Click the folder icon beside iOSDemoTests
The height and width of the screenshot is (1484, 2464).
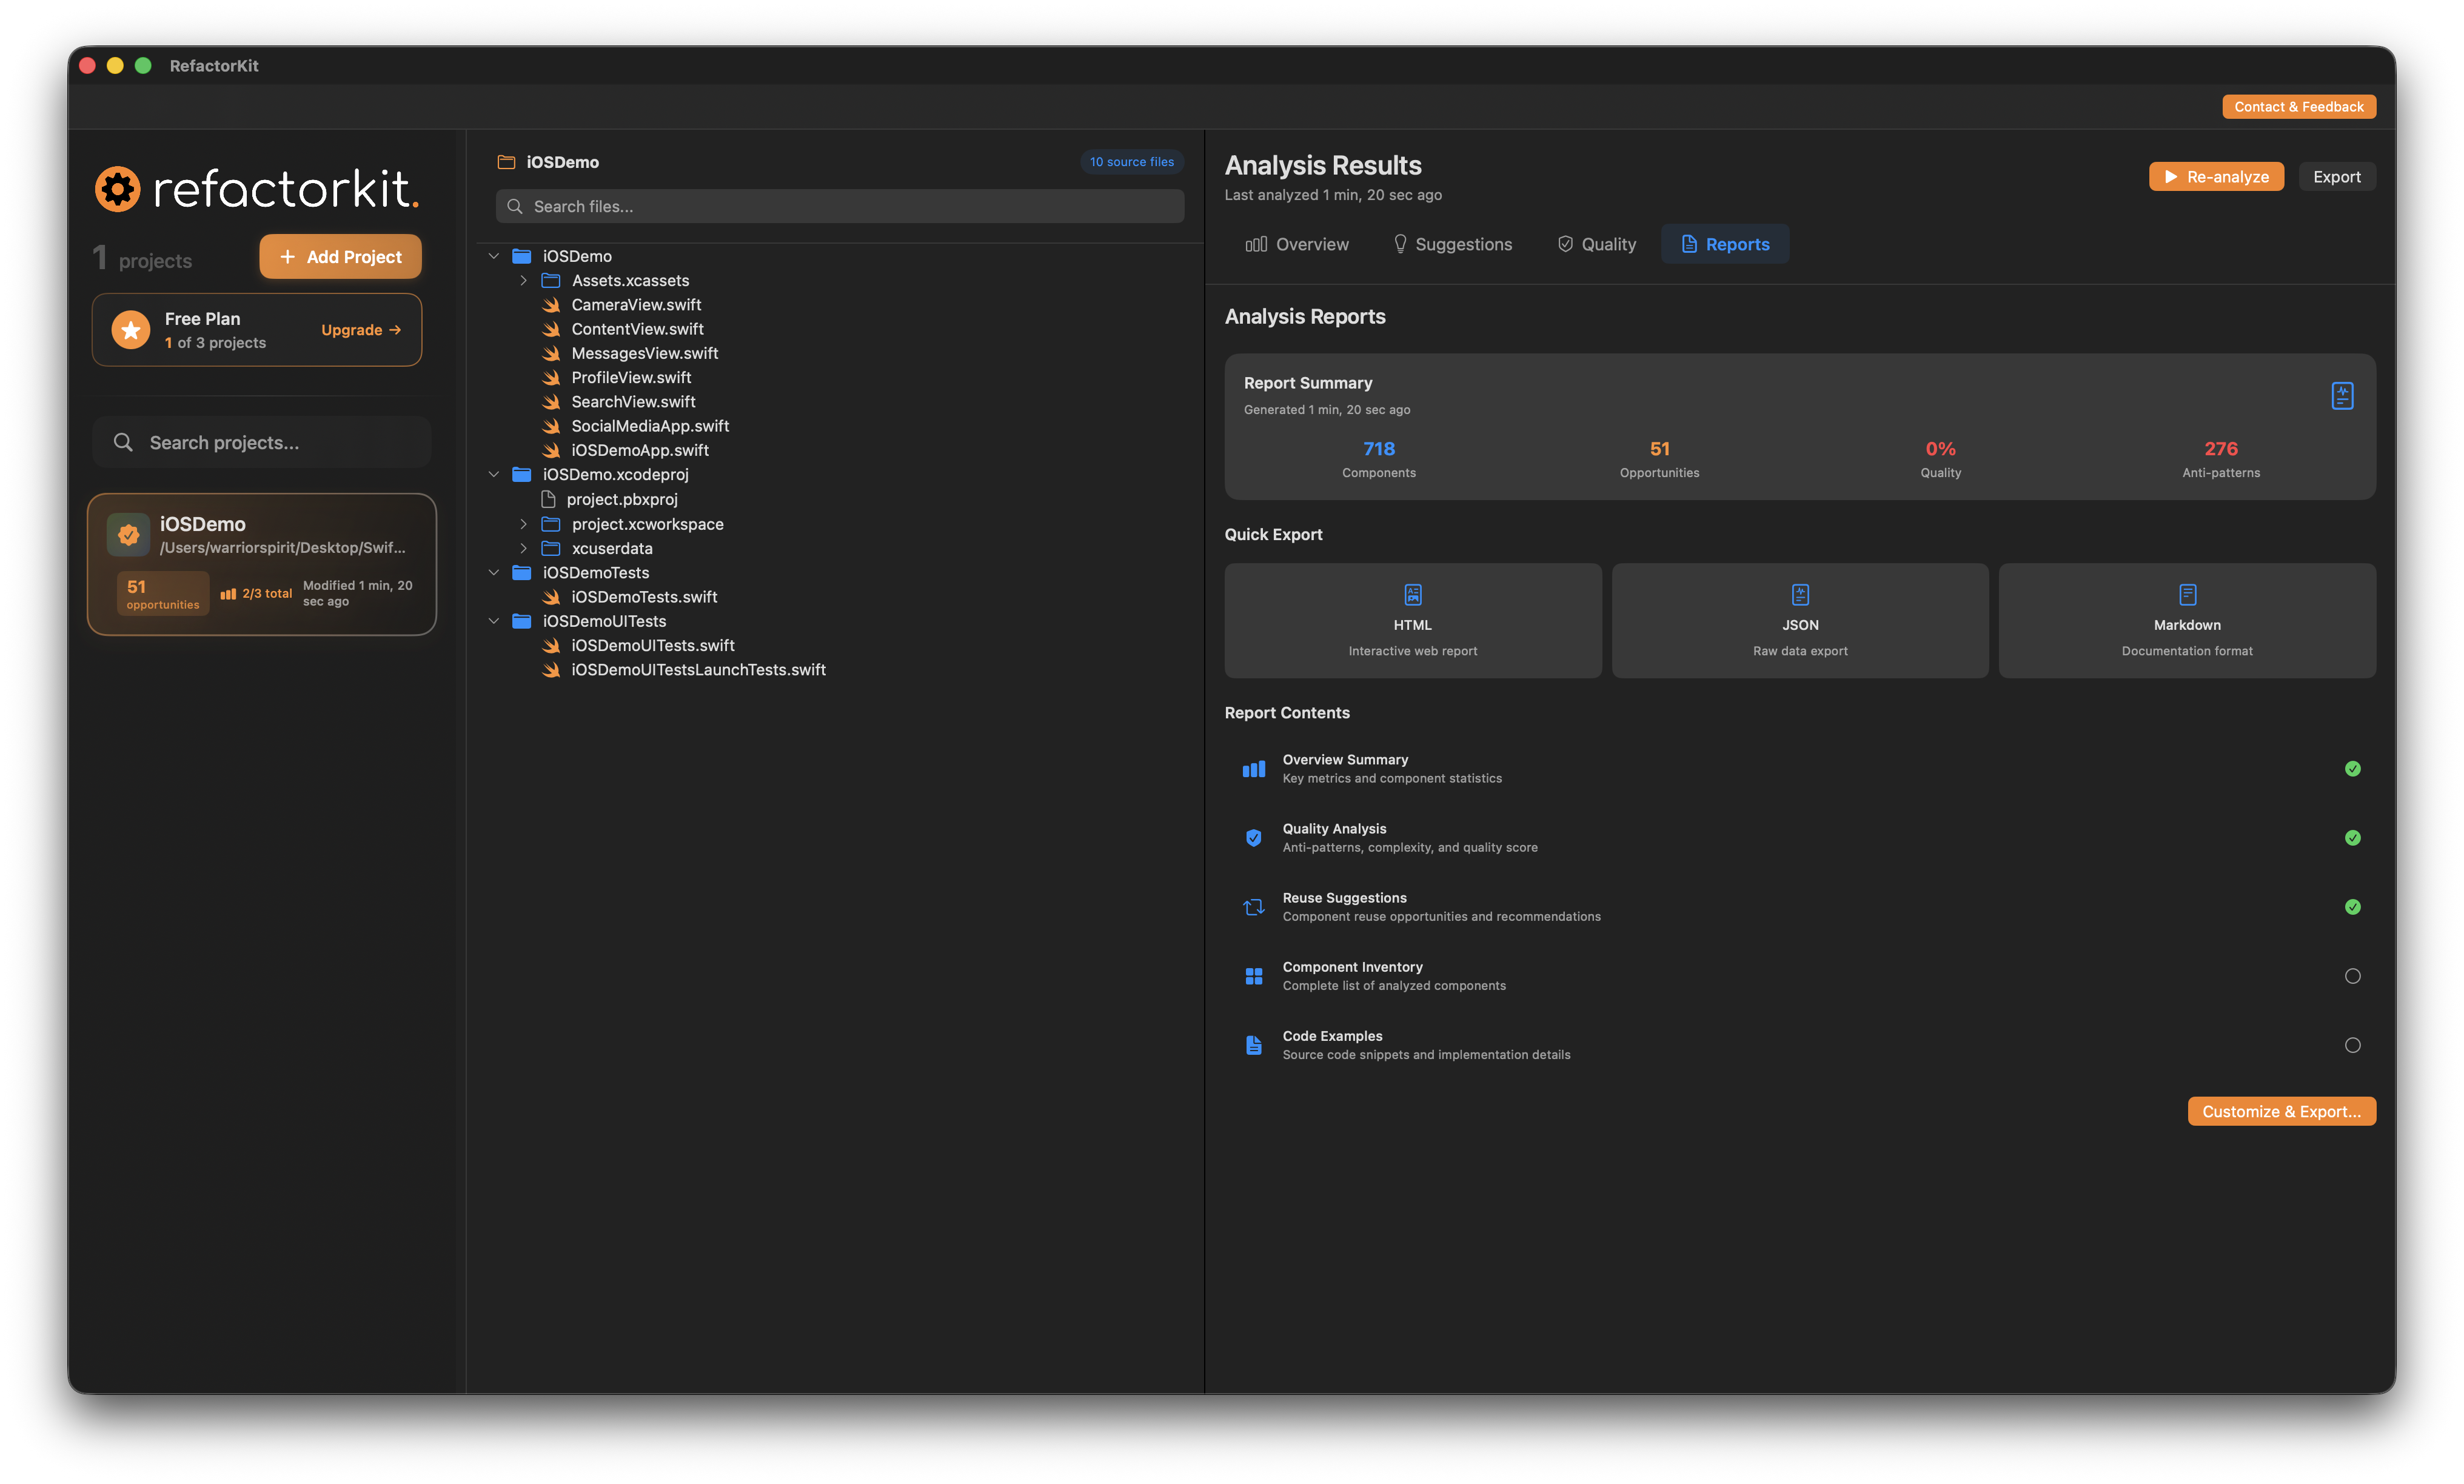coord(522,573)
